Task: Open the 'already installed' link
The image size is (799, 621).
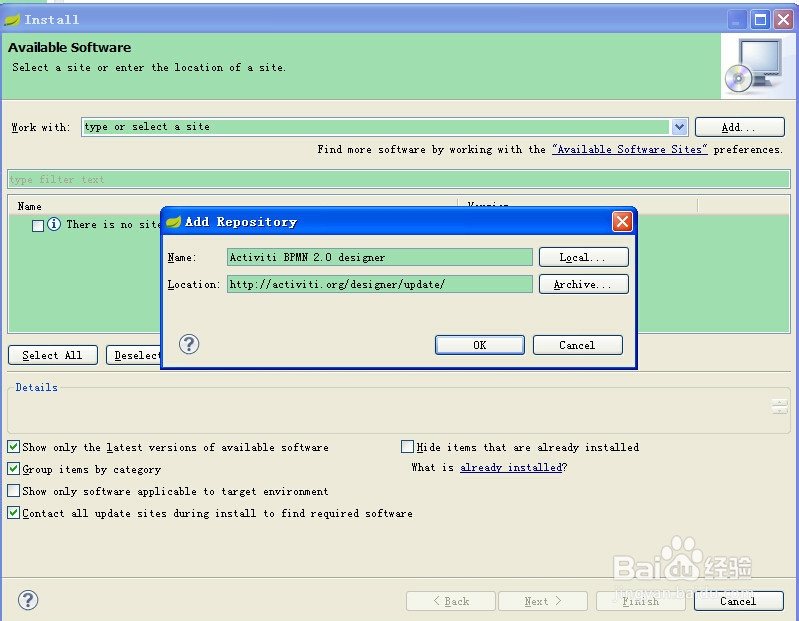Action: point(511,467)
